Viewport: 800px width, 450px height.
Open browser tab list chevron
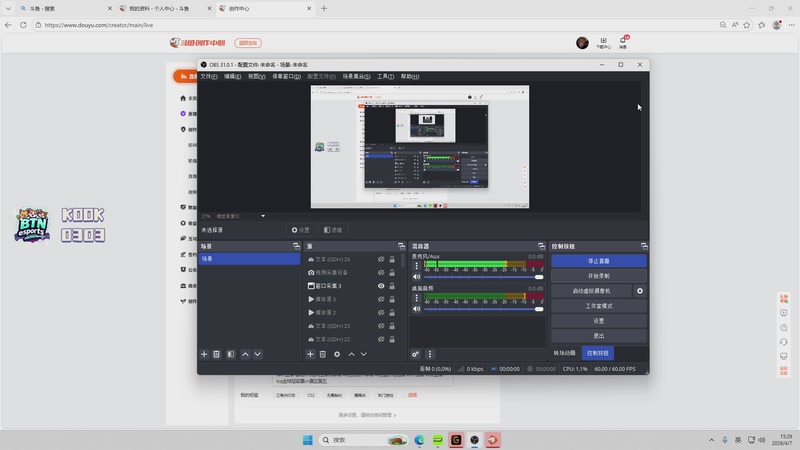pos(8,9)
